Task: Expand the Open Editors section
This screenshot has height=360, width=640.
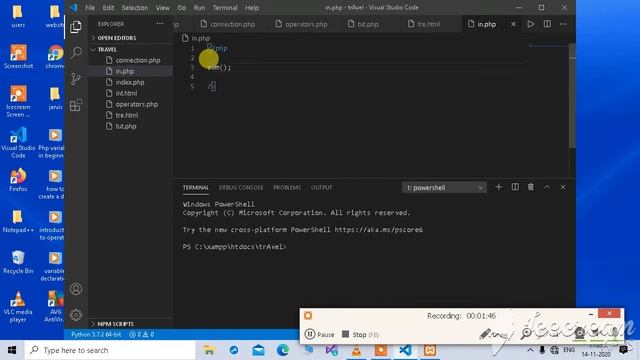Action: tap(116, 38)
